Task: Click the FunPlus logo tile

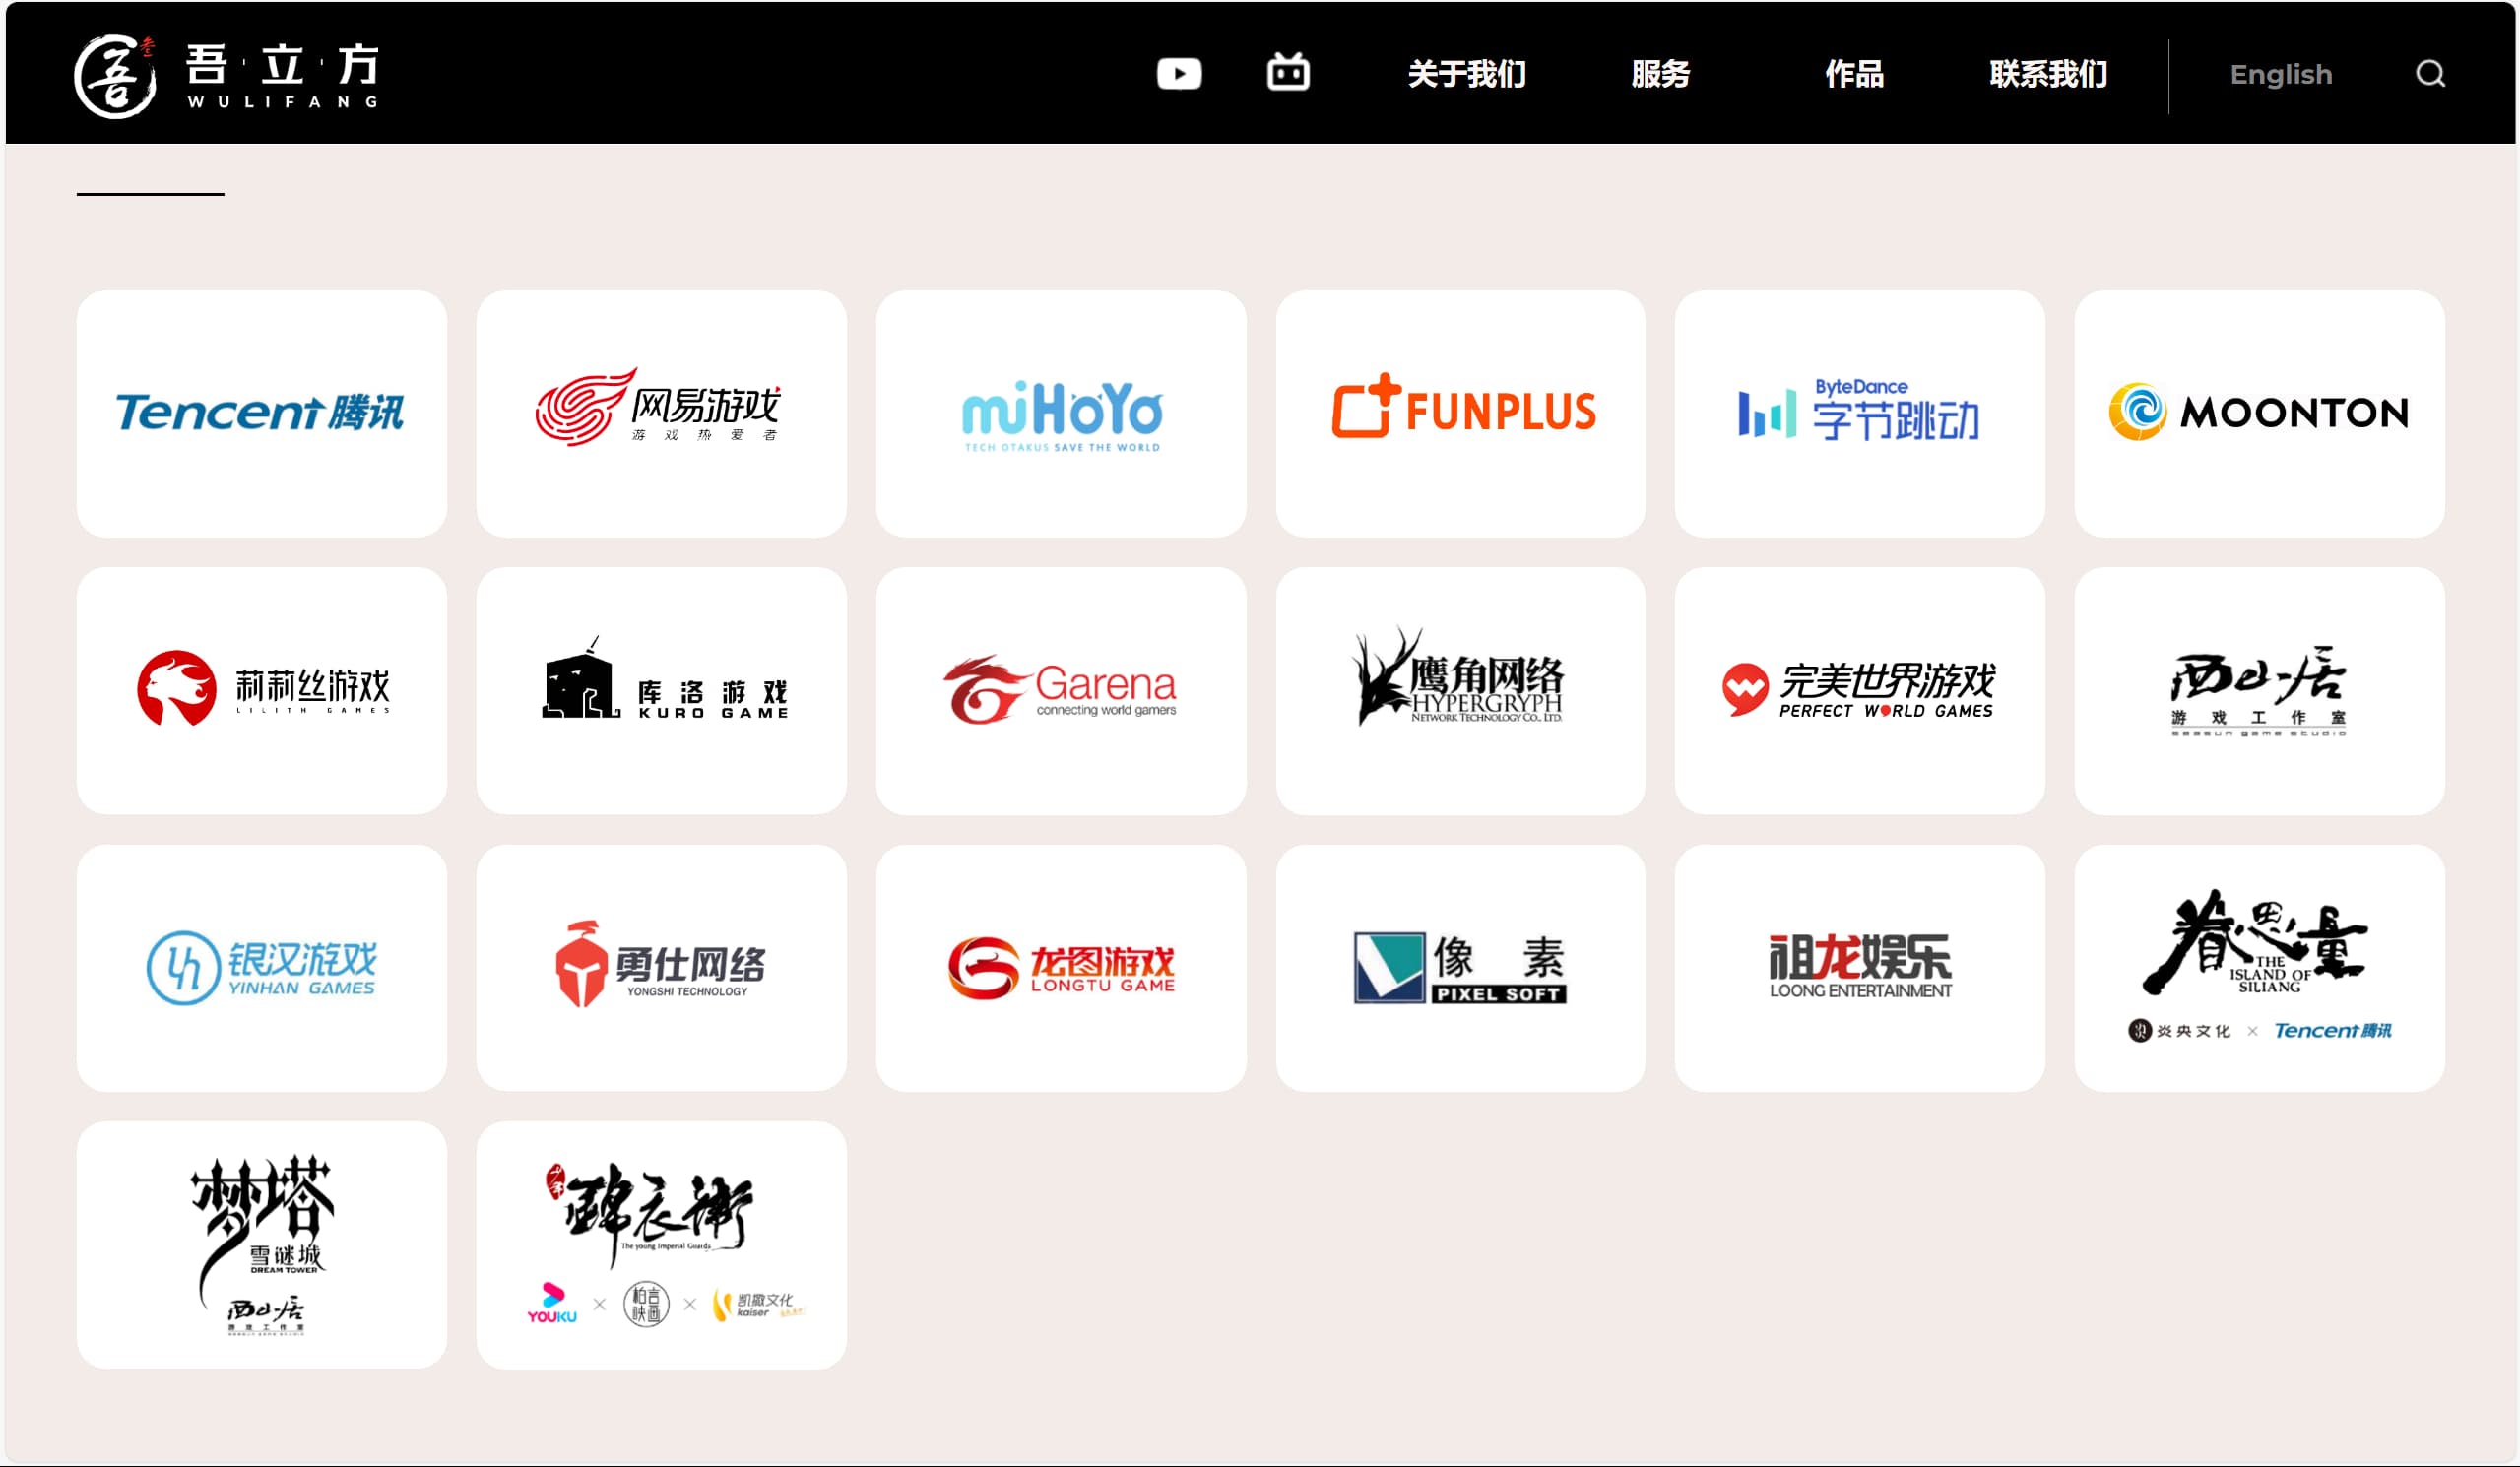Action: [1460, 413]
